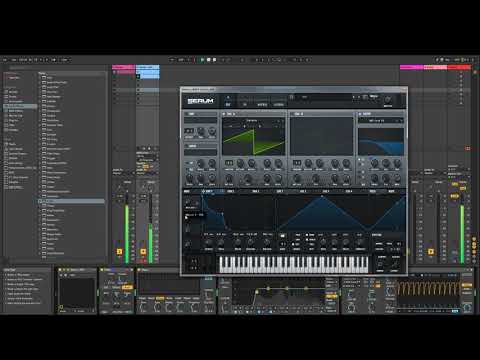This screenshot has width=480, height=360.
Task: Click Serum's Master volume knob
Action: point(388,99)
